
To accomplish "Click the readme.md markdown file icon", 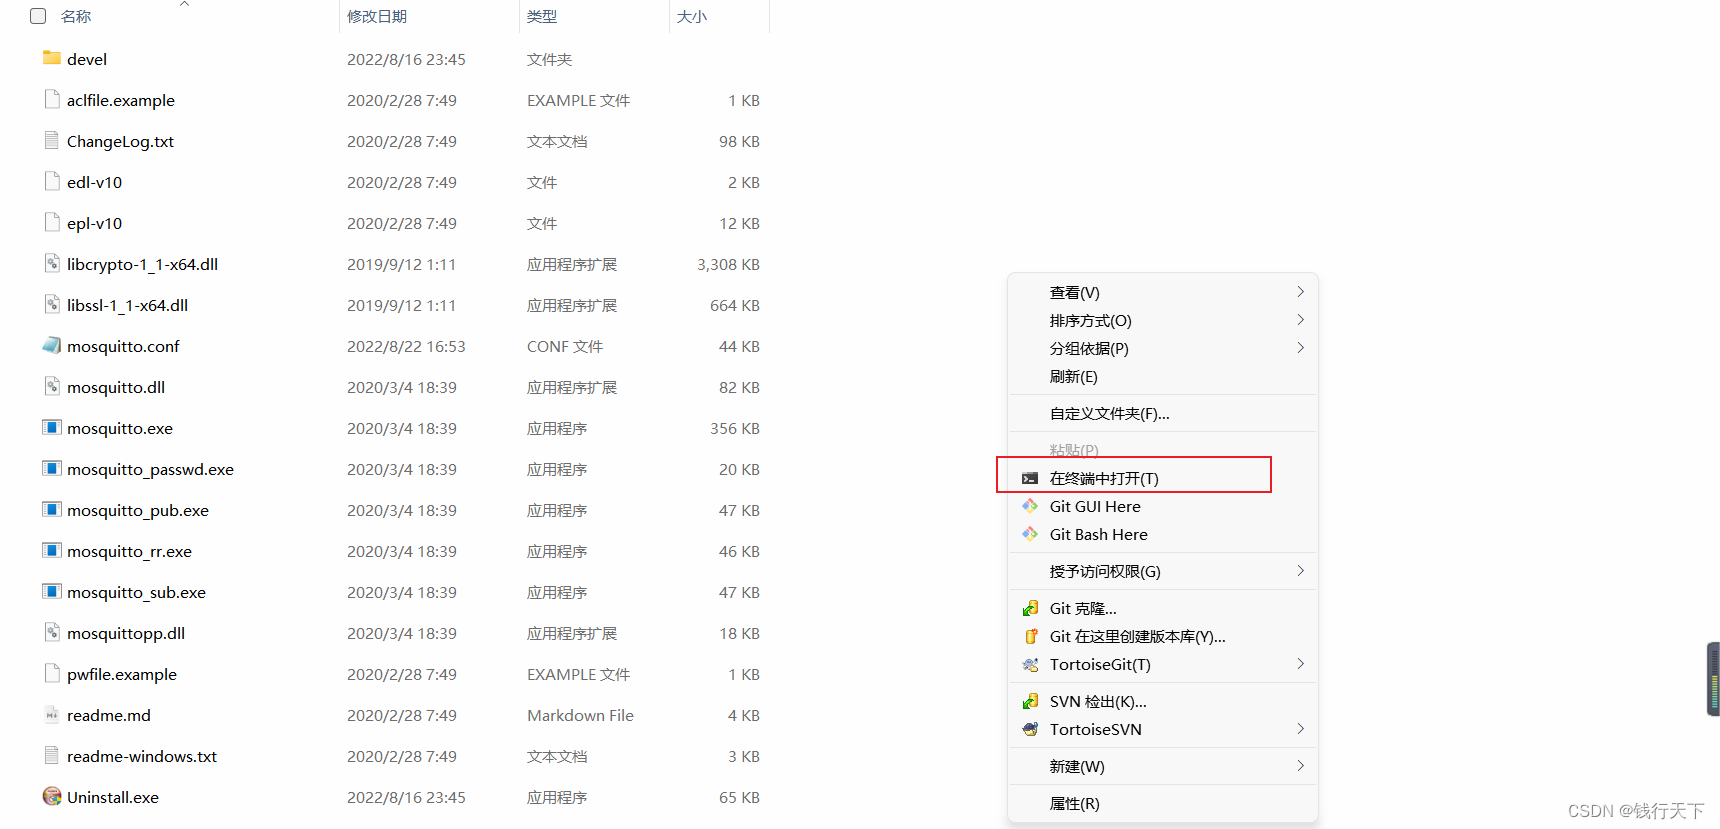I will coord(52,714).
